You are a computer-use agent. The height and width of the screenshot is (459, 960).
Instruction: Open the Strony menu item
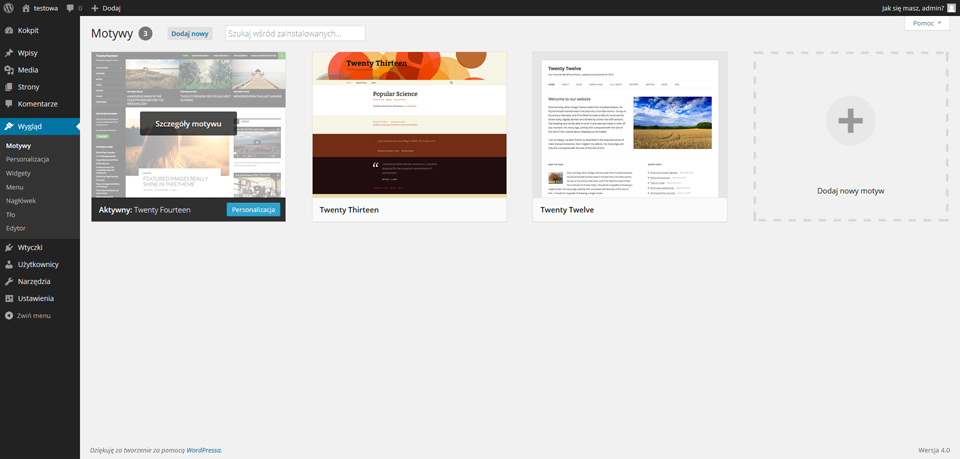[40, 87]
